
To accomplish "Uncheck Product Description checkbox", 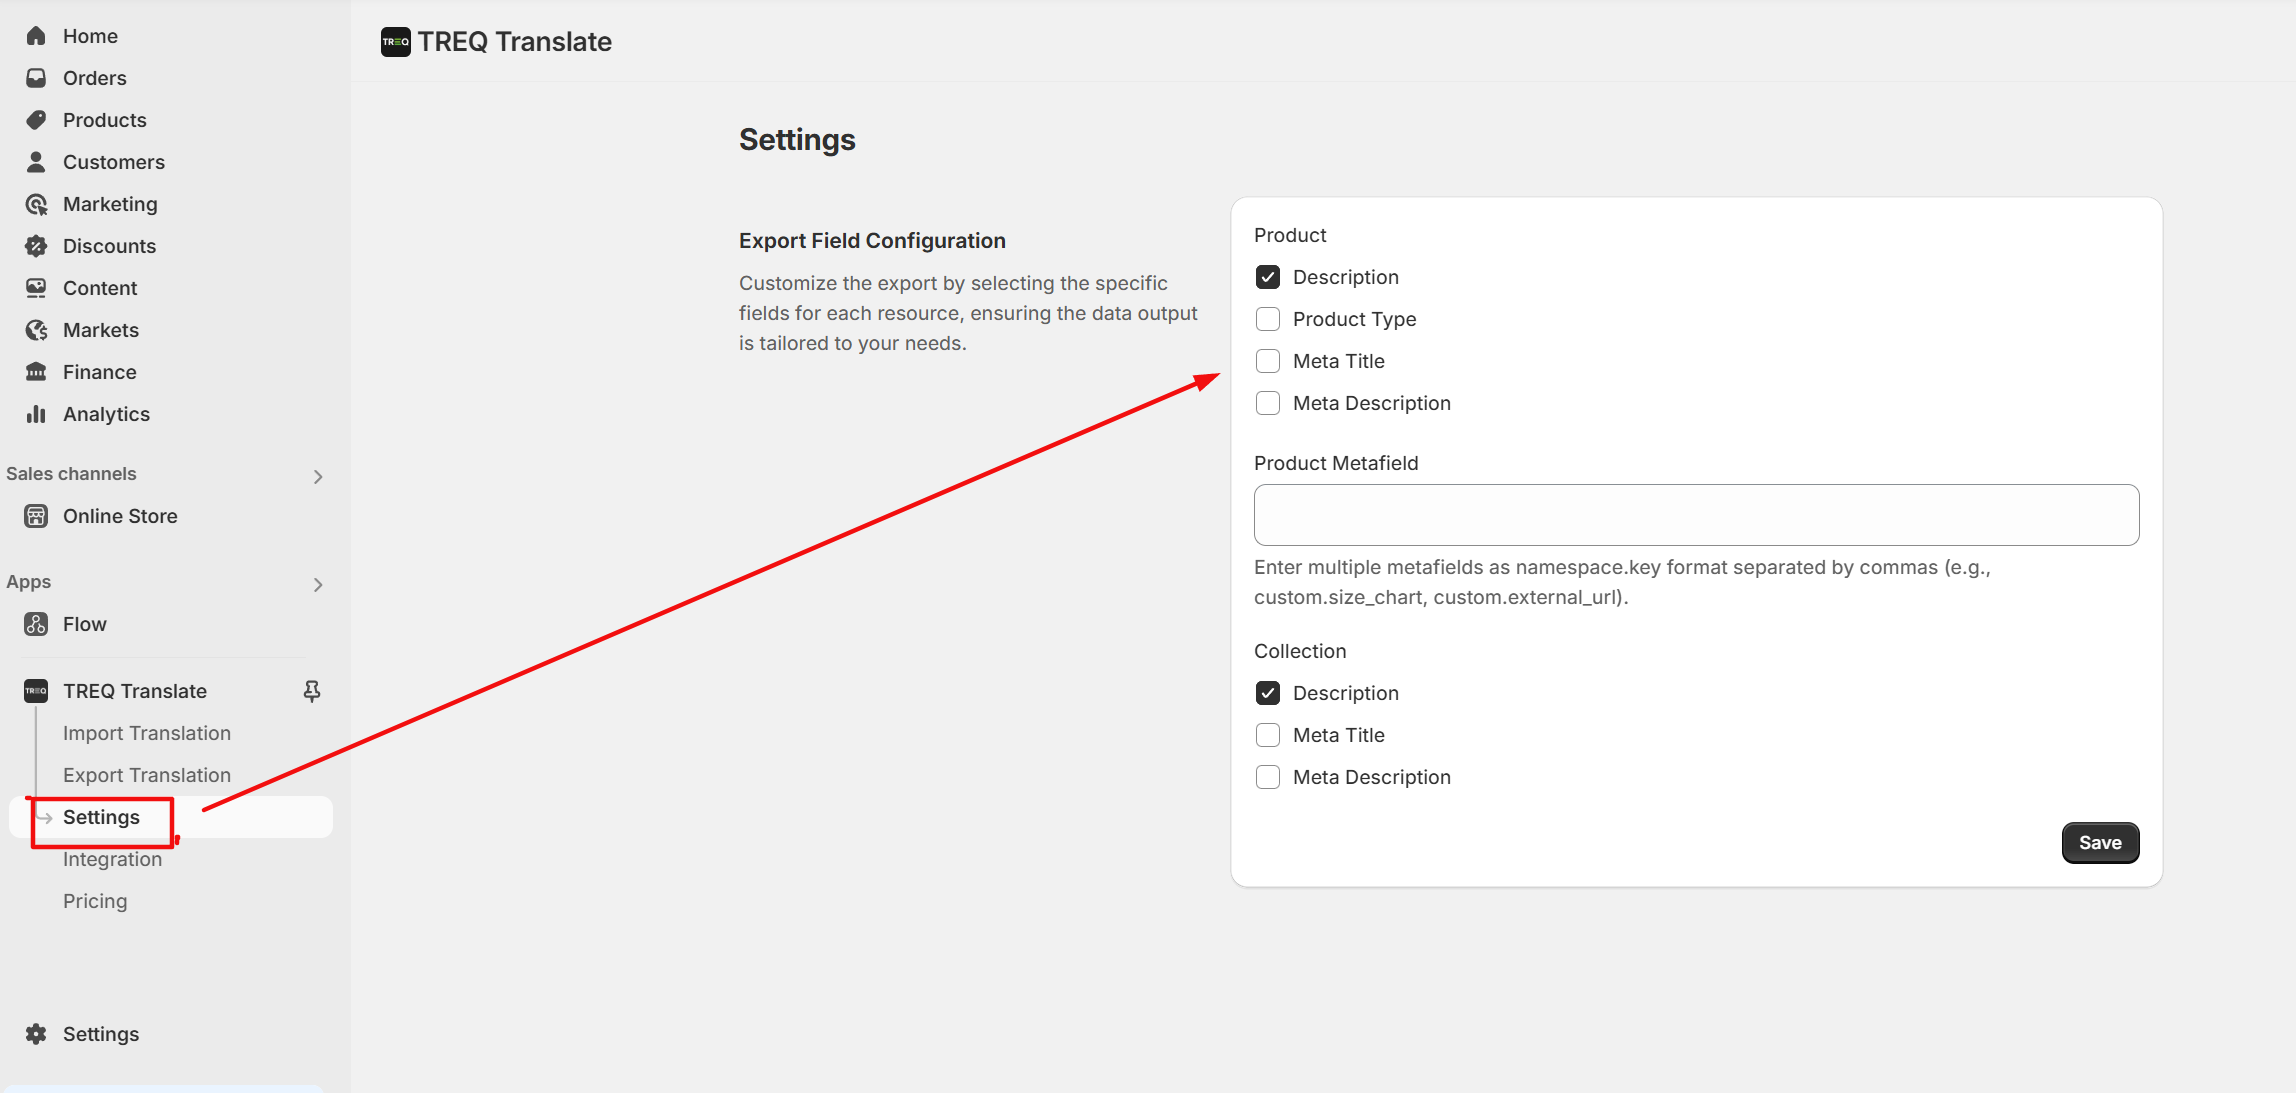I will [1268, 277].
